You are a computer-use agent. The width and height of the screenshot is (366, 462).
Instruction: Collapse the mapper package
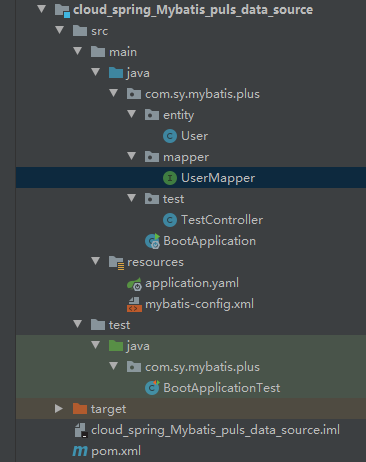(131, 156)
